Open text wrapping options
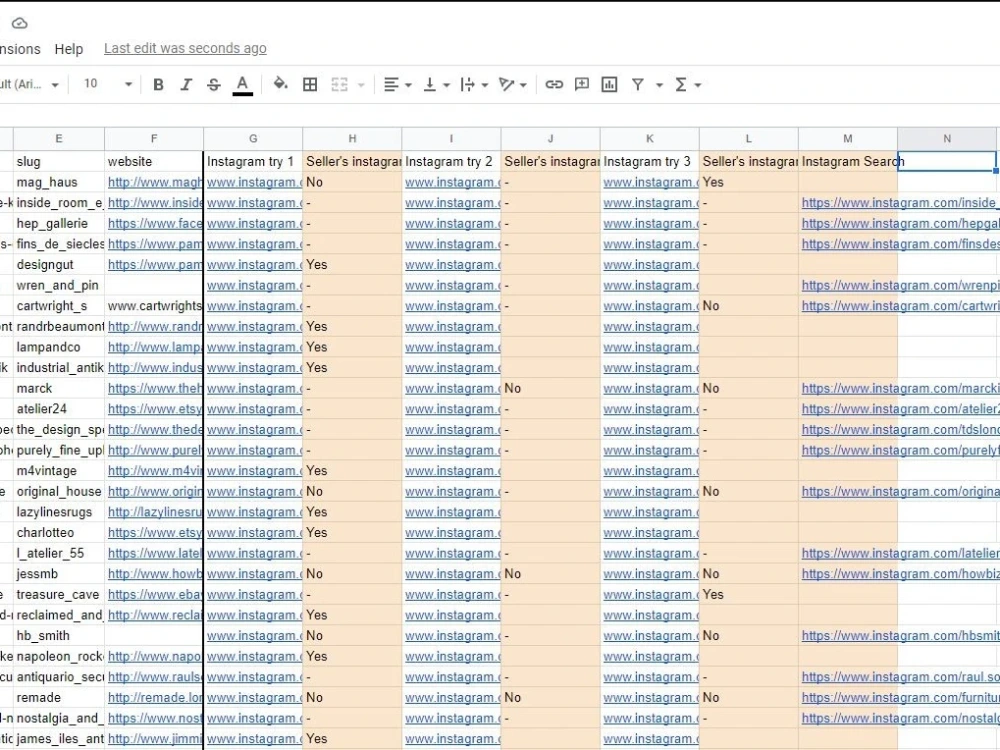This screenshot has height=750, width=1000. click(467, 84)
